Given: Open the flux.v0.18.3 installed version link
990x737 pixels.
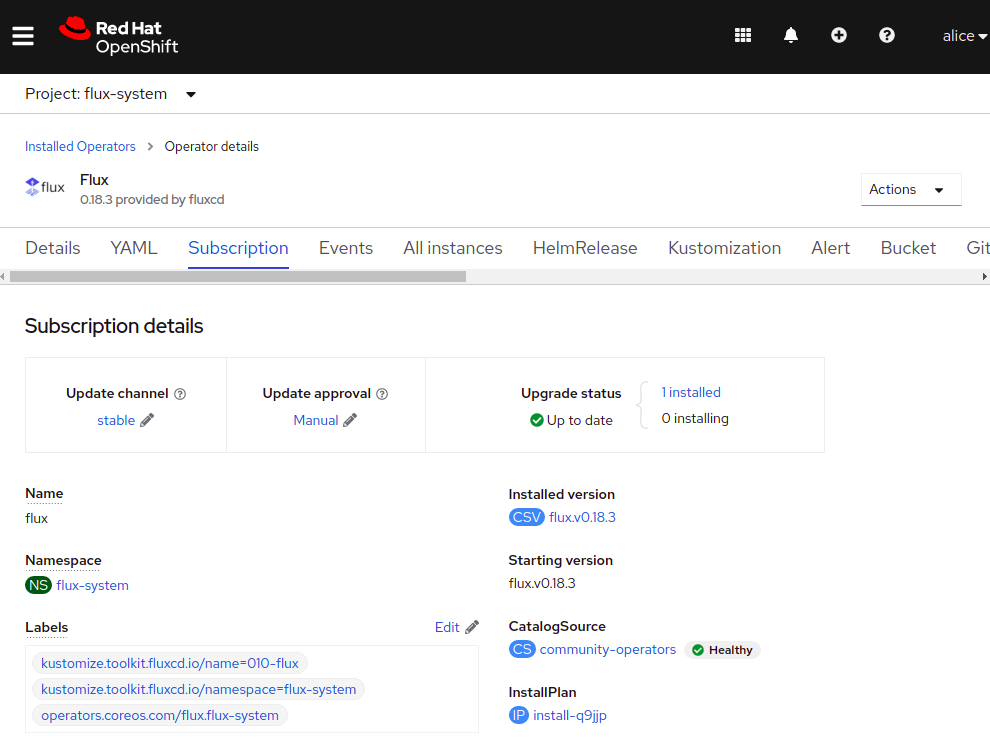Looking at the screenshot, I should pos(582,517).
